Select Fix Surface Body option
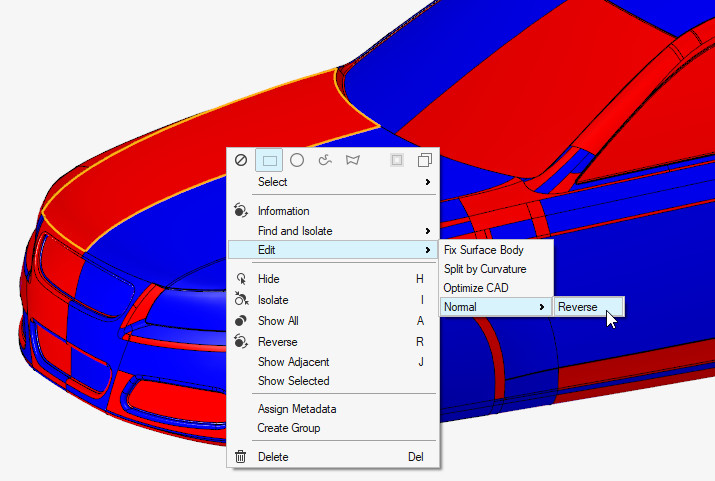 pyautogui.click(x=484, y=250)
